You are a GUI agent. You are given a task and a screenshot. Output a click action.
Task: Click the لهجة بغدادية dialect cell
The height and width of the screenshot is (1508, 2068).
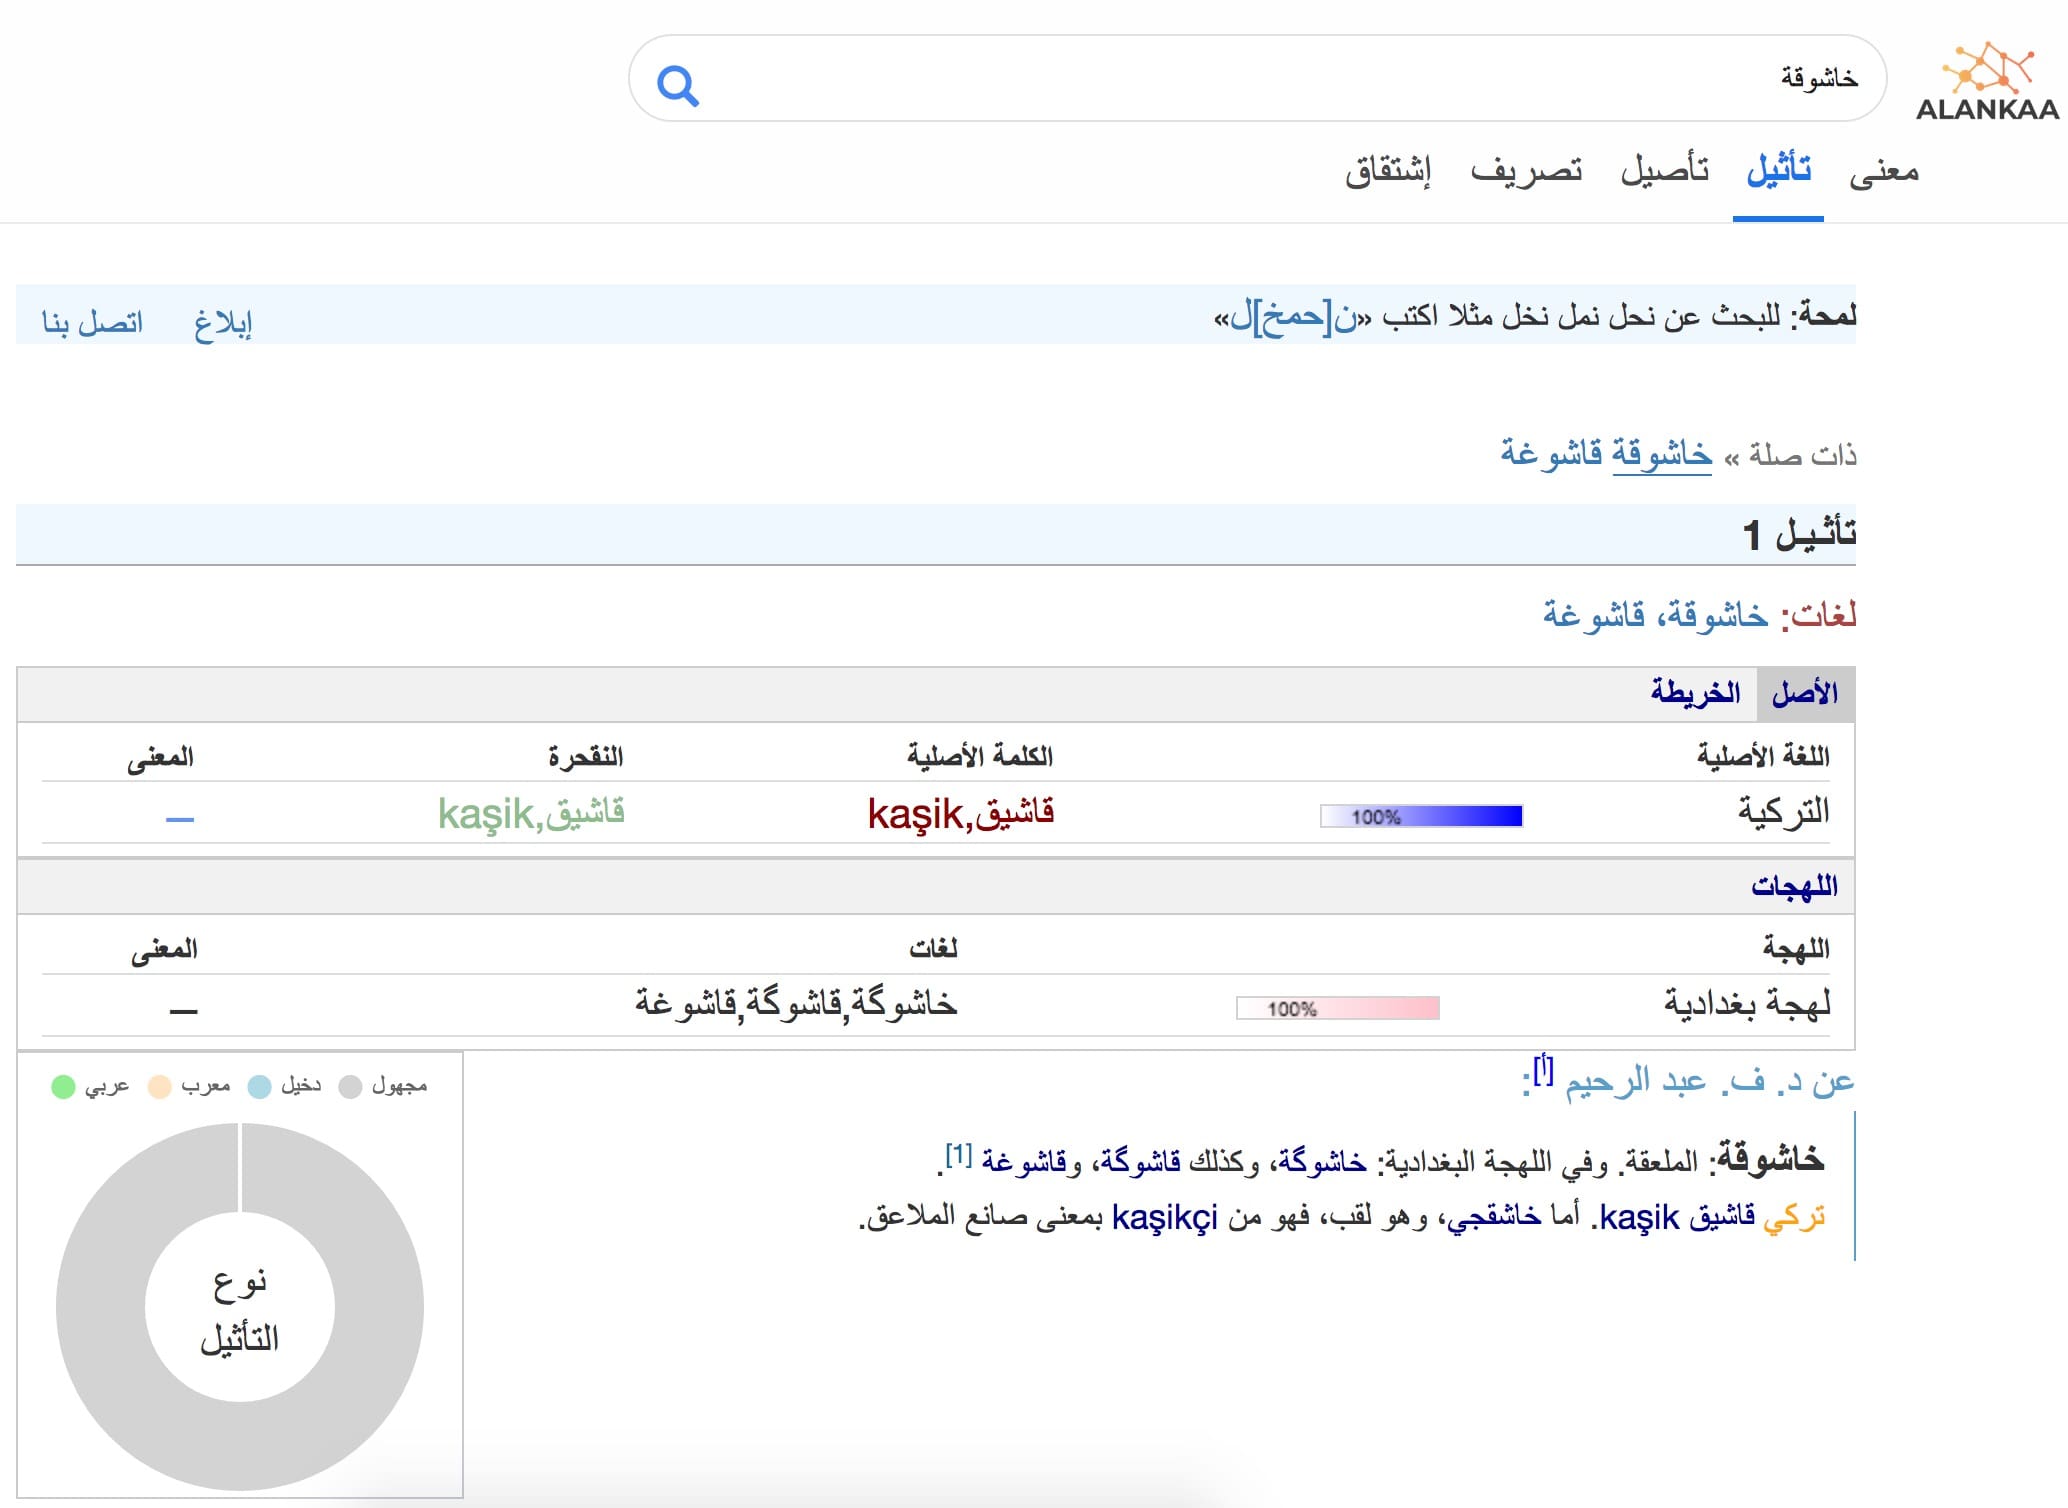point(1747,1003)
